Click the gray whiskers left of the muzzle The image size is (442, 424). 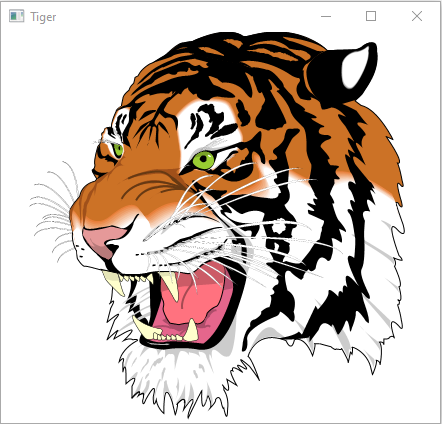[x=53, y=210]
